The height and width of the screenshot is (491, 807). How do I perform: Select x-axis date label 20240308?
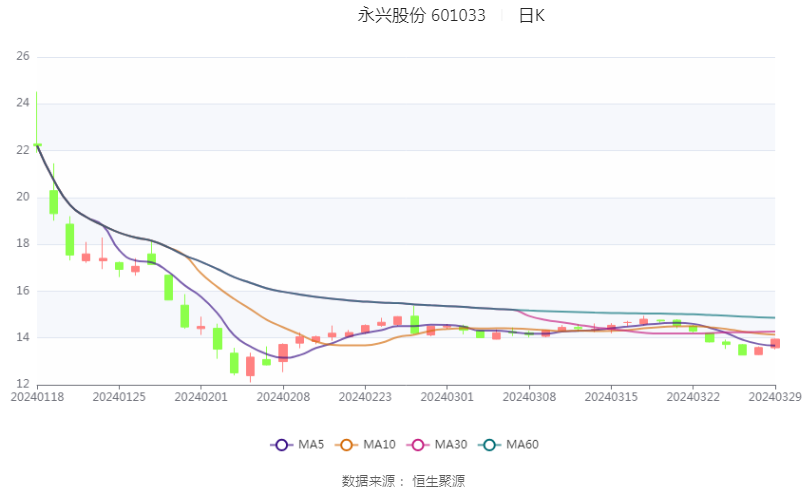click(x=529, y=397)
